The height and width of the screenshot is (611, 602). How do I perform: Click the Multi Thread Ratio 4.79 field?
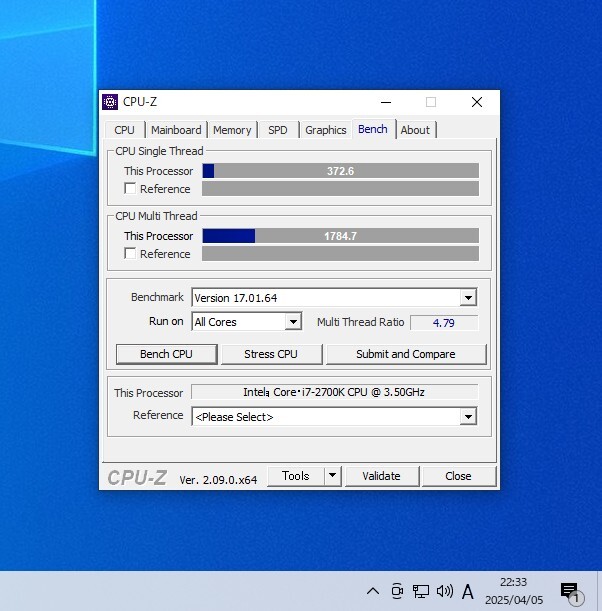(444, 323)
